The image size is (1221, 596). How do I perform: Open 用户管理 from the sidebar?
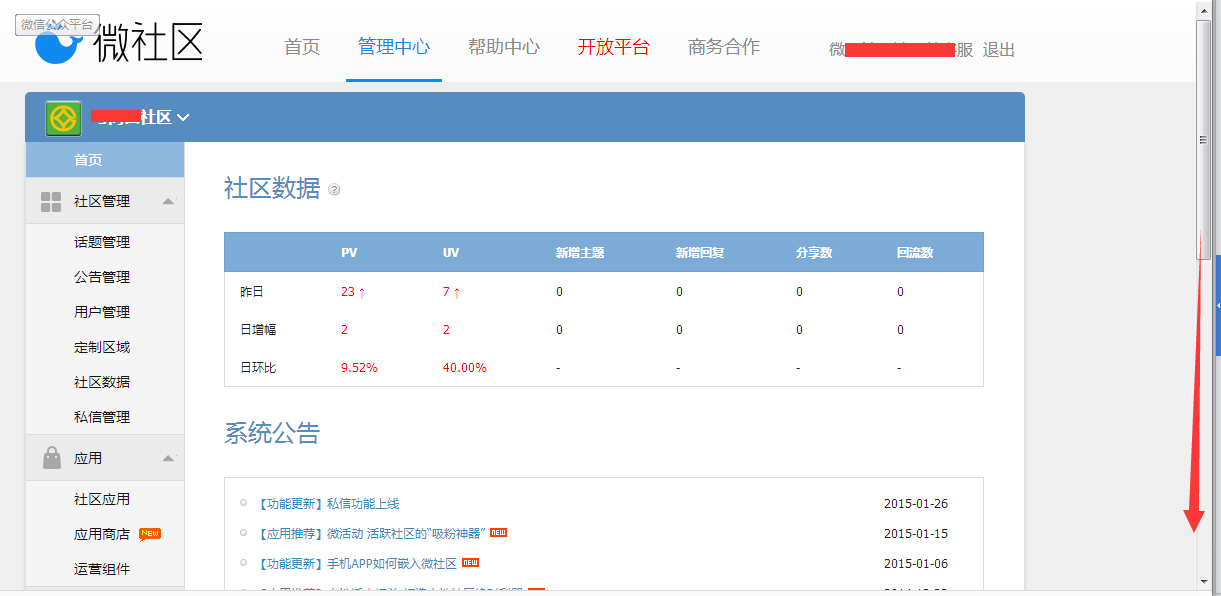pos(102,312)
